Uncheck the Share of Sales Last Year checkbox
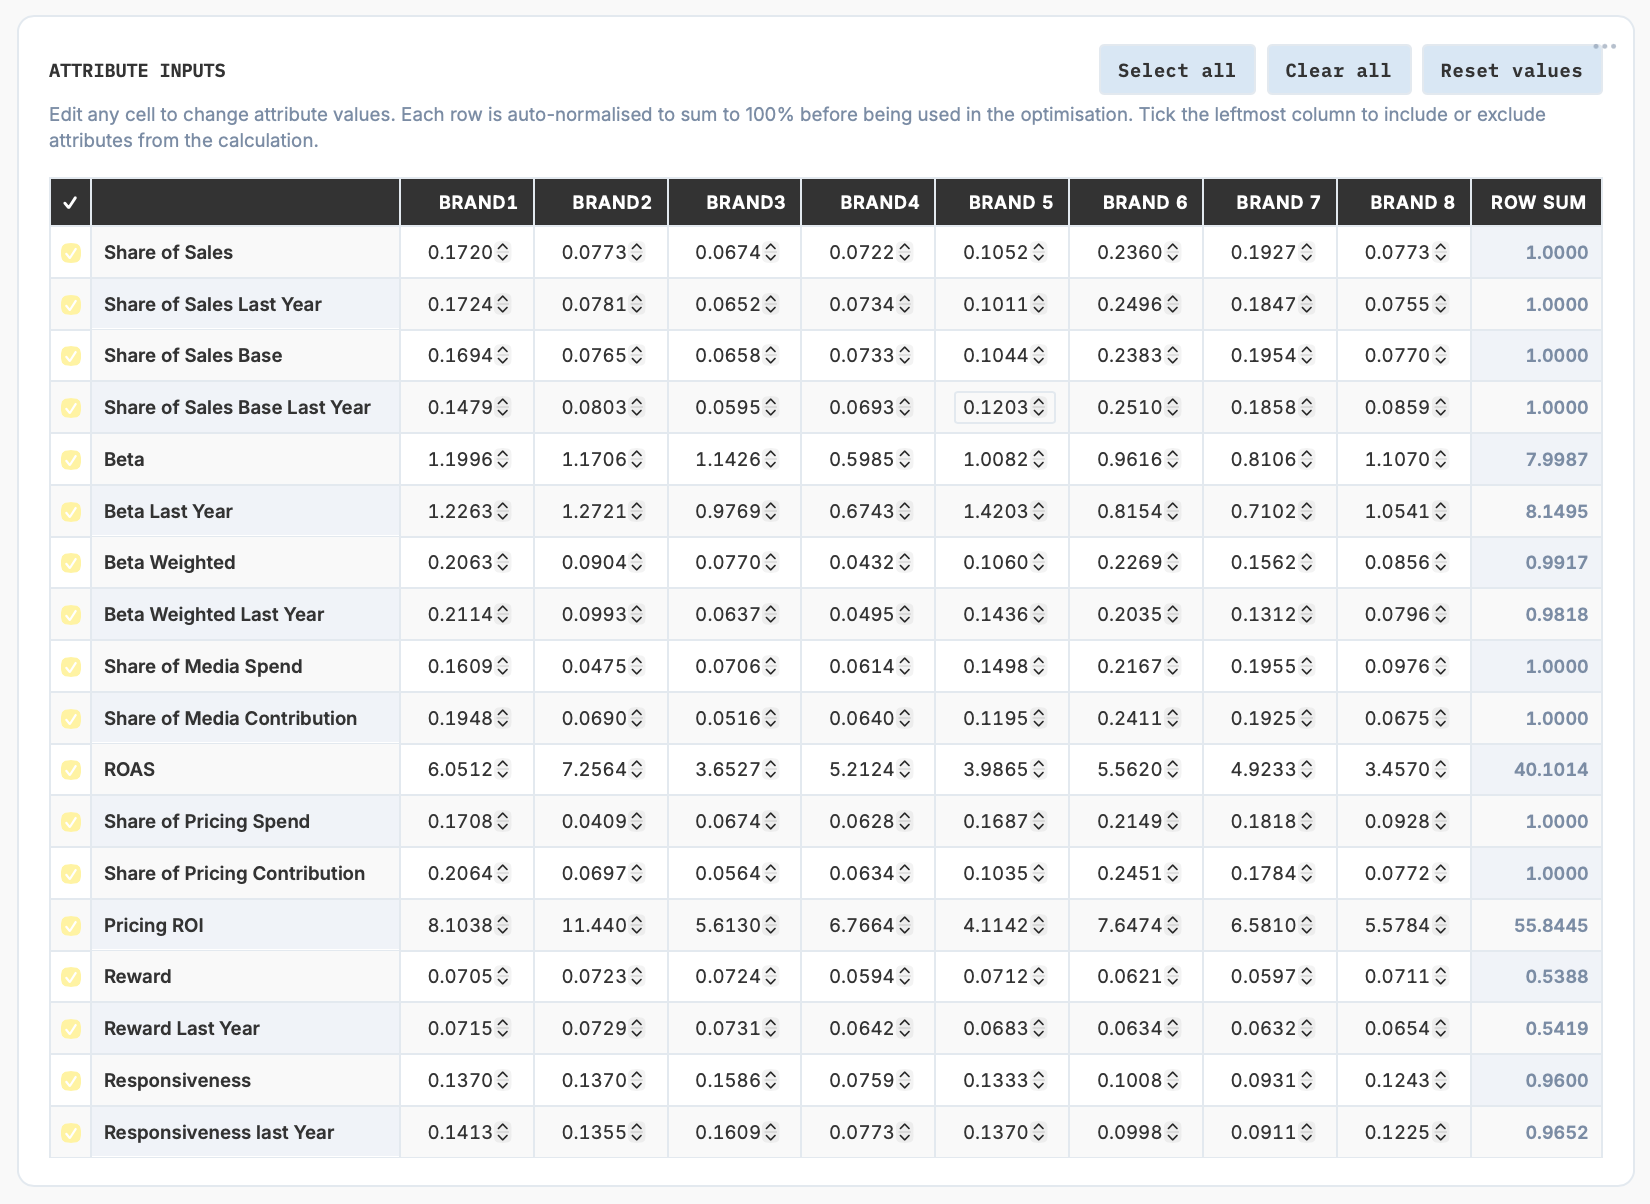 coord(71,305)
